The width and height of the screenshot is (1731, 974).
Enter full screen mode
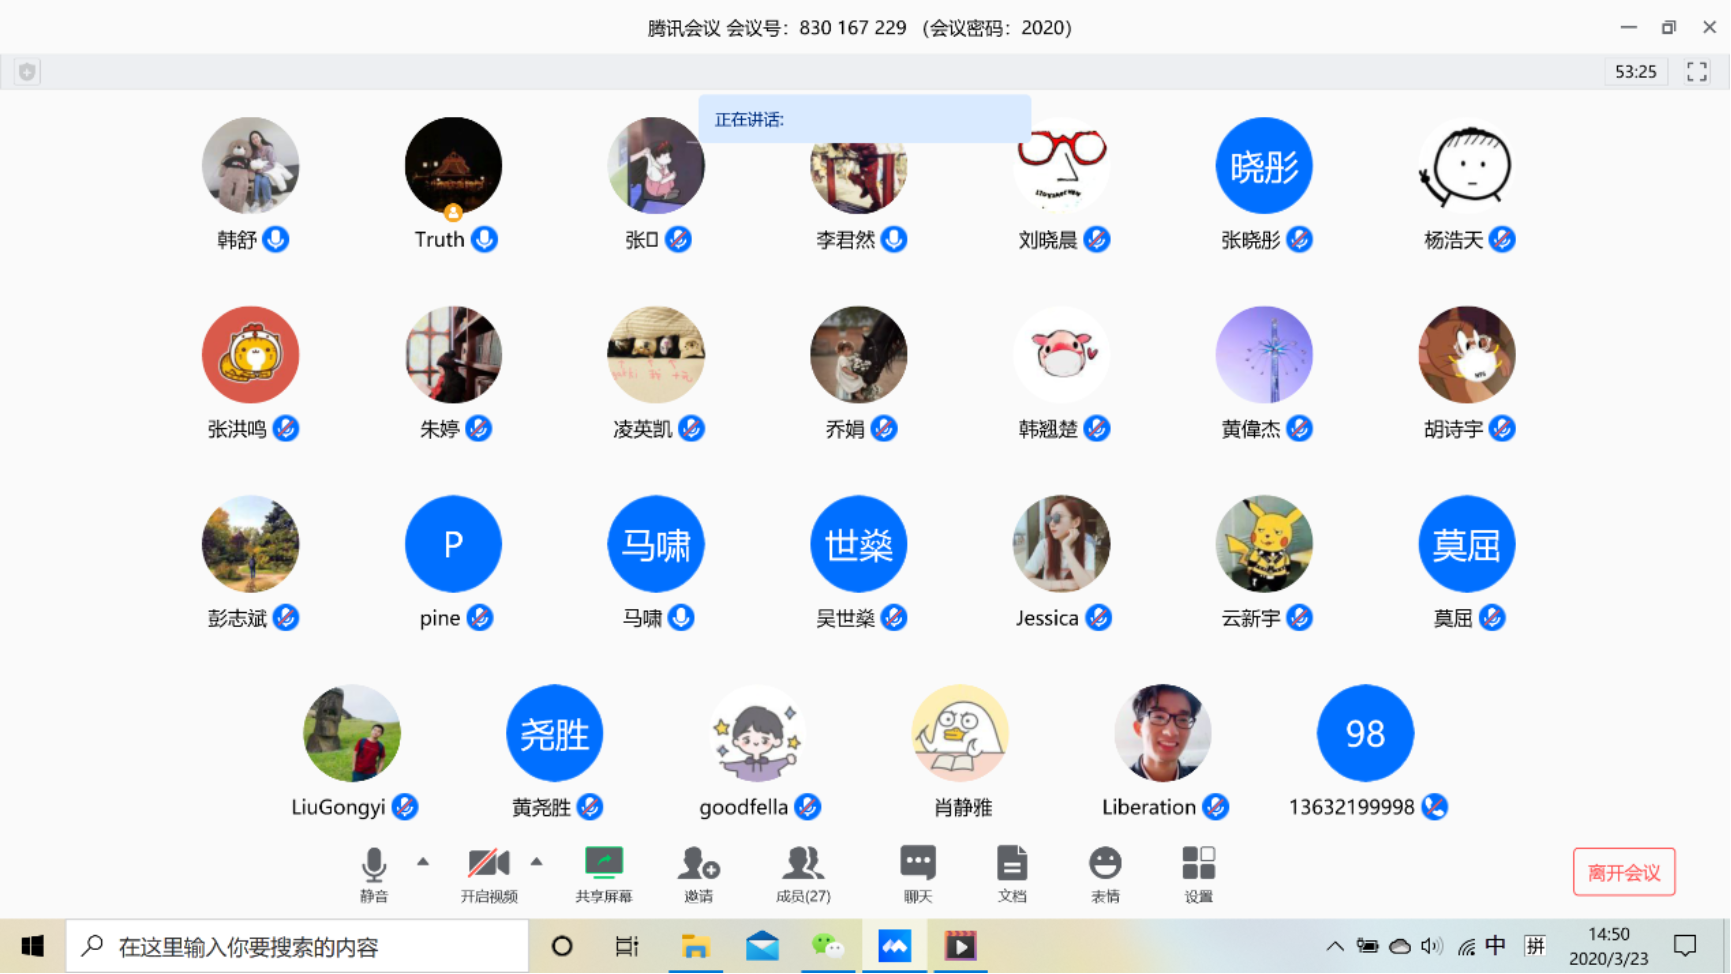tap(1696, 72)
